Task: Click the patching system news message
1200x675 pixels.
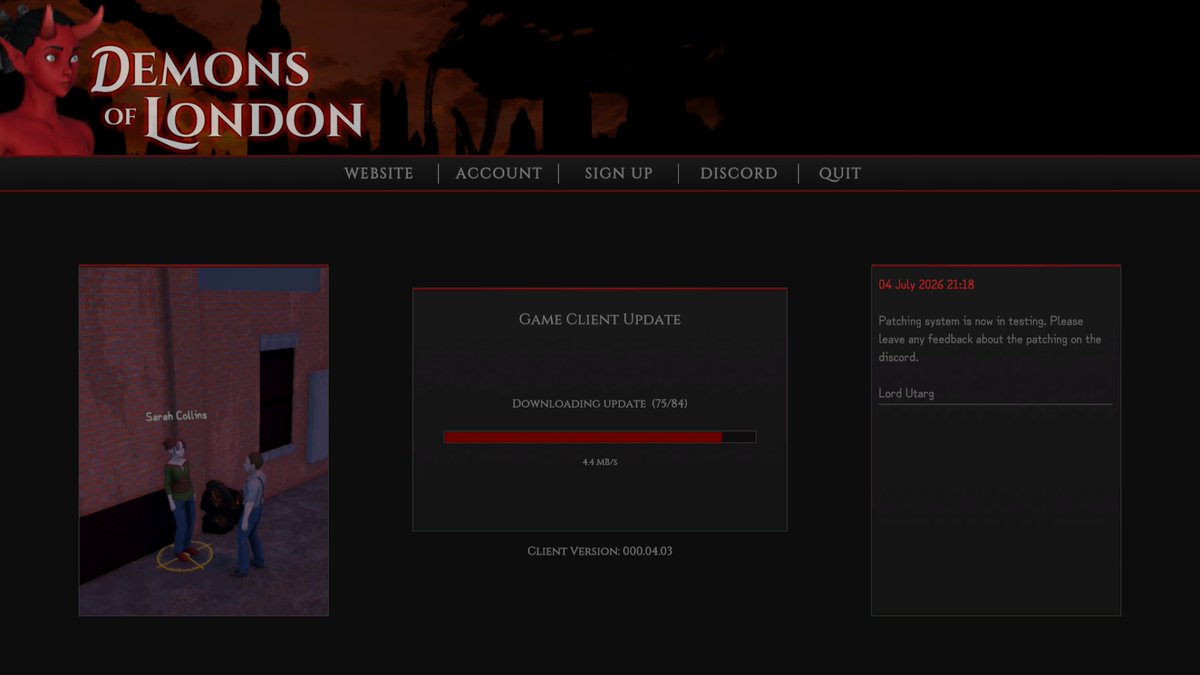Action: [x=990, y=339]
